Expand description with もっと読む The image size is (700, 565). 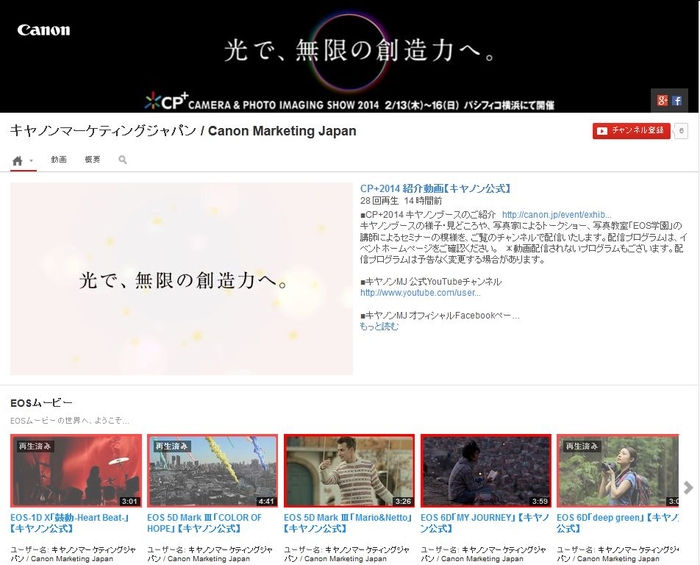379,327
